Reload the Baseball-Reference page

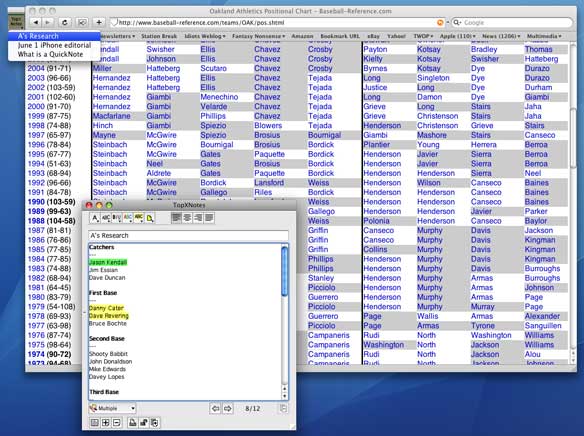[x=64, y=23]
